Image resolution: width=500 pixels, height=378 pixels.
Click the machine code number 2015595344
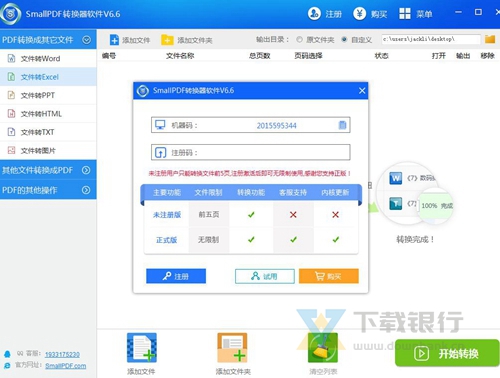[x=276, y=126]
